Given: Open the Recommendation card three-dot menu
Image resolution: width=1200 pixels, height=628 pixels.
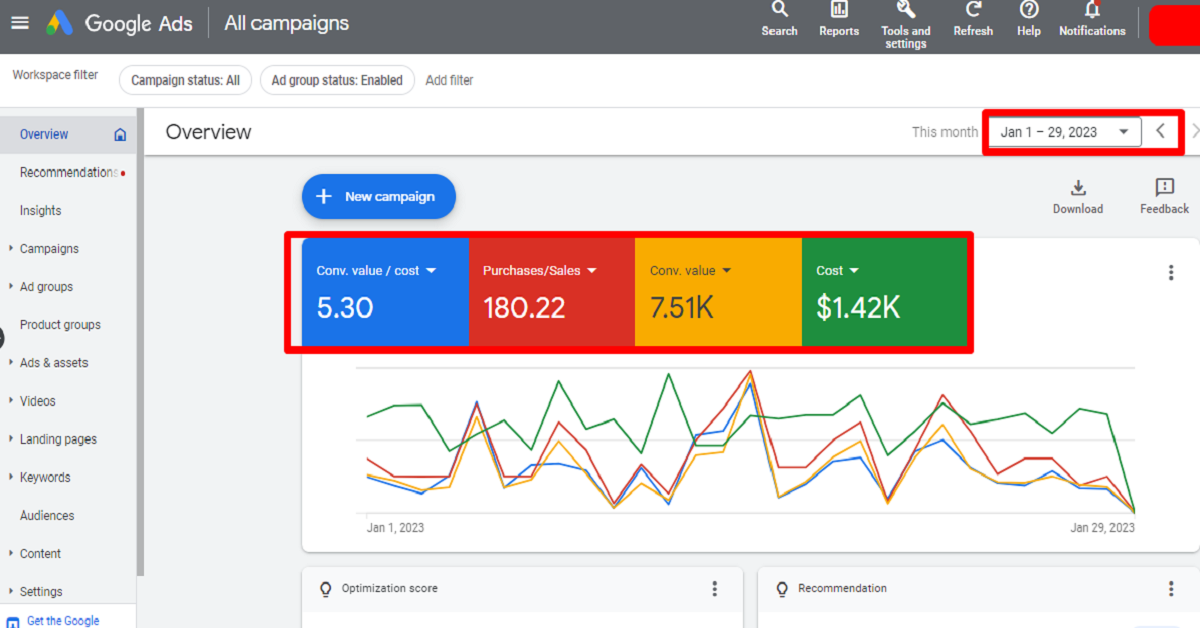Looking at the screenshot, I should click(x=1170, y=588).
